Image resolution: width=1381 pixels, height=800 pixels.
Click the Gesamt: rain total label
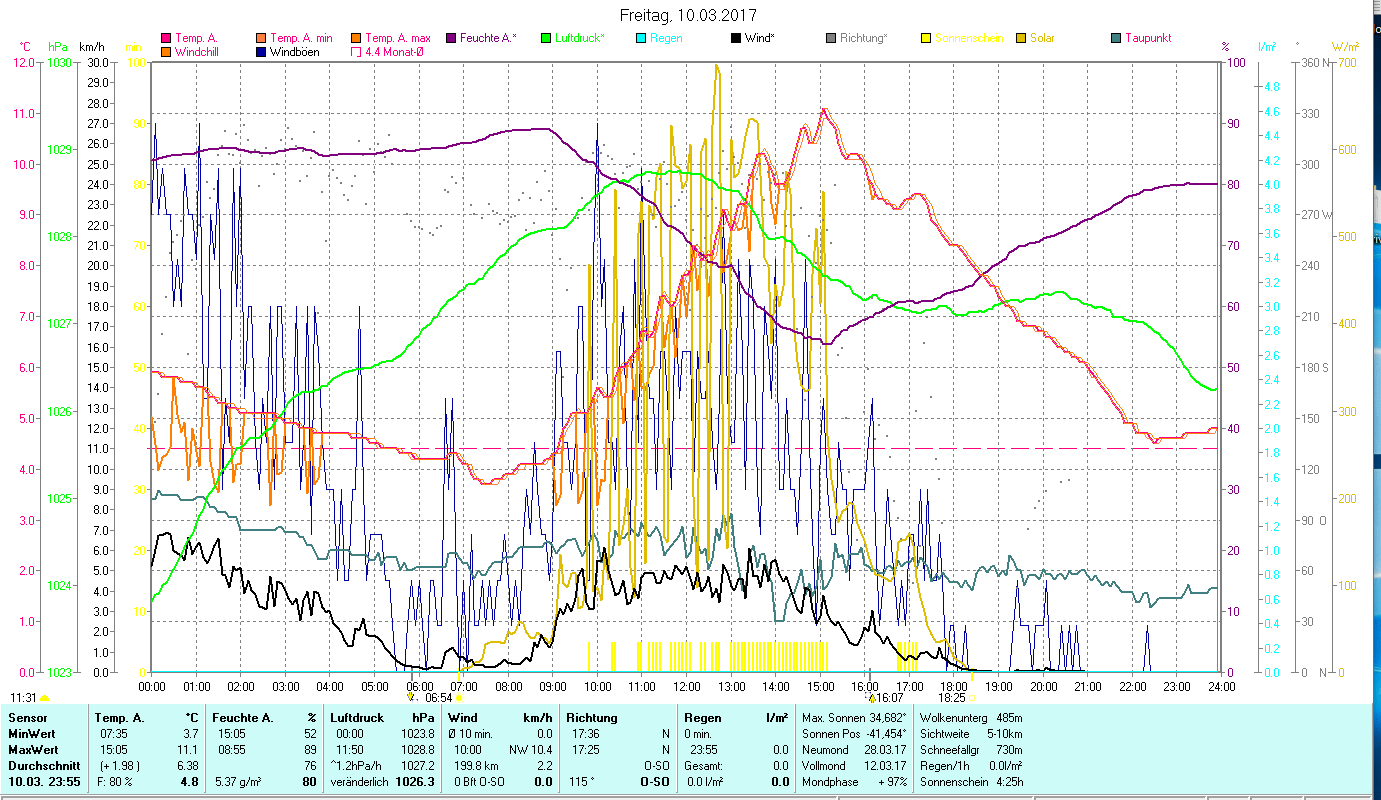pyautogui.click(x=704, y=766)
